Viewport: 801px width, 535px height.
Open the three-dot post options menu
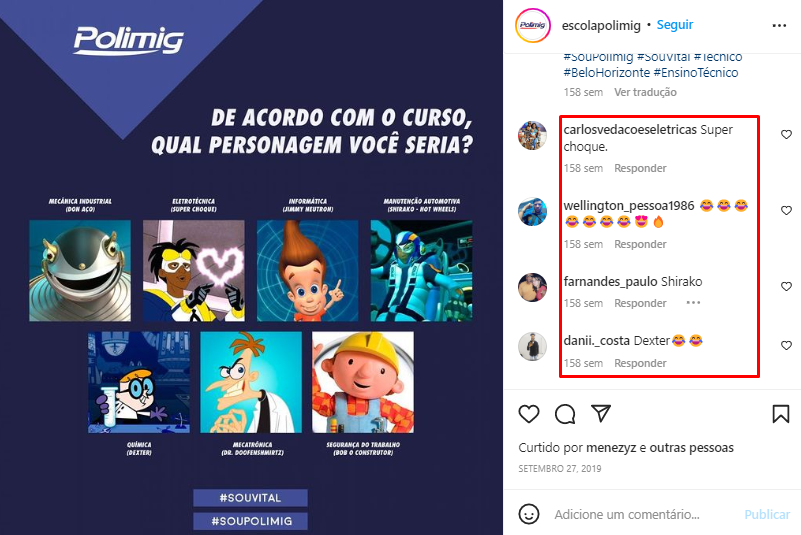coord(779,26)
